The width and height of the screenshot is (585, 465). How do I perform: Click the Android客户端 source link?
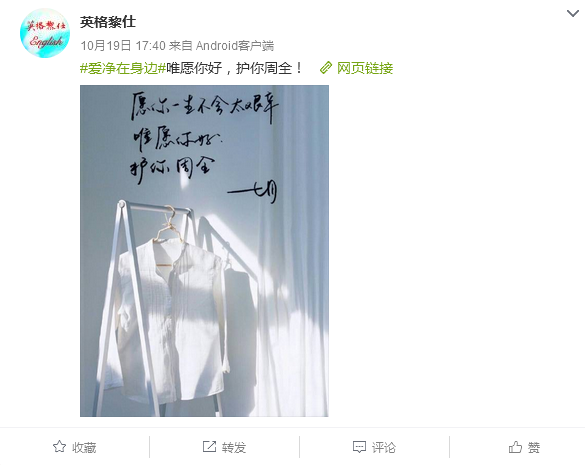coord(235,46)
